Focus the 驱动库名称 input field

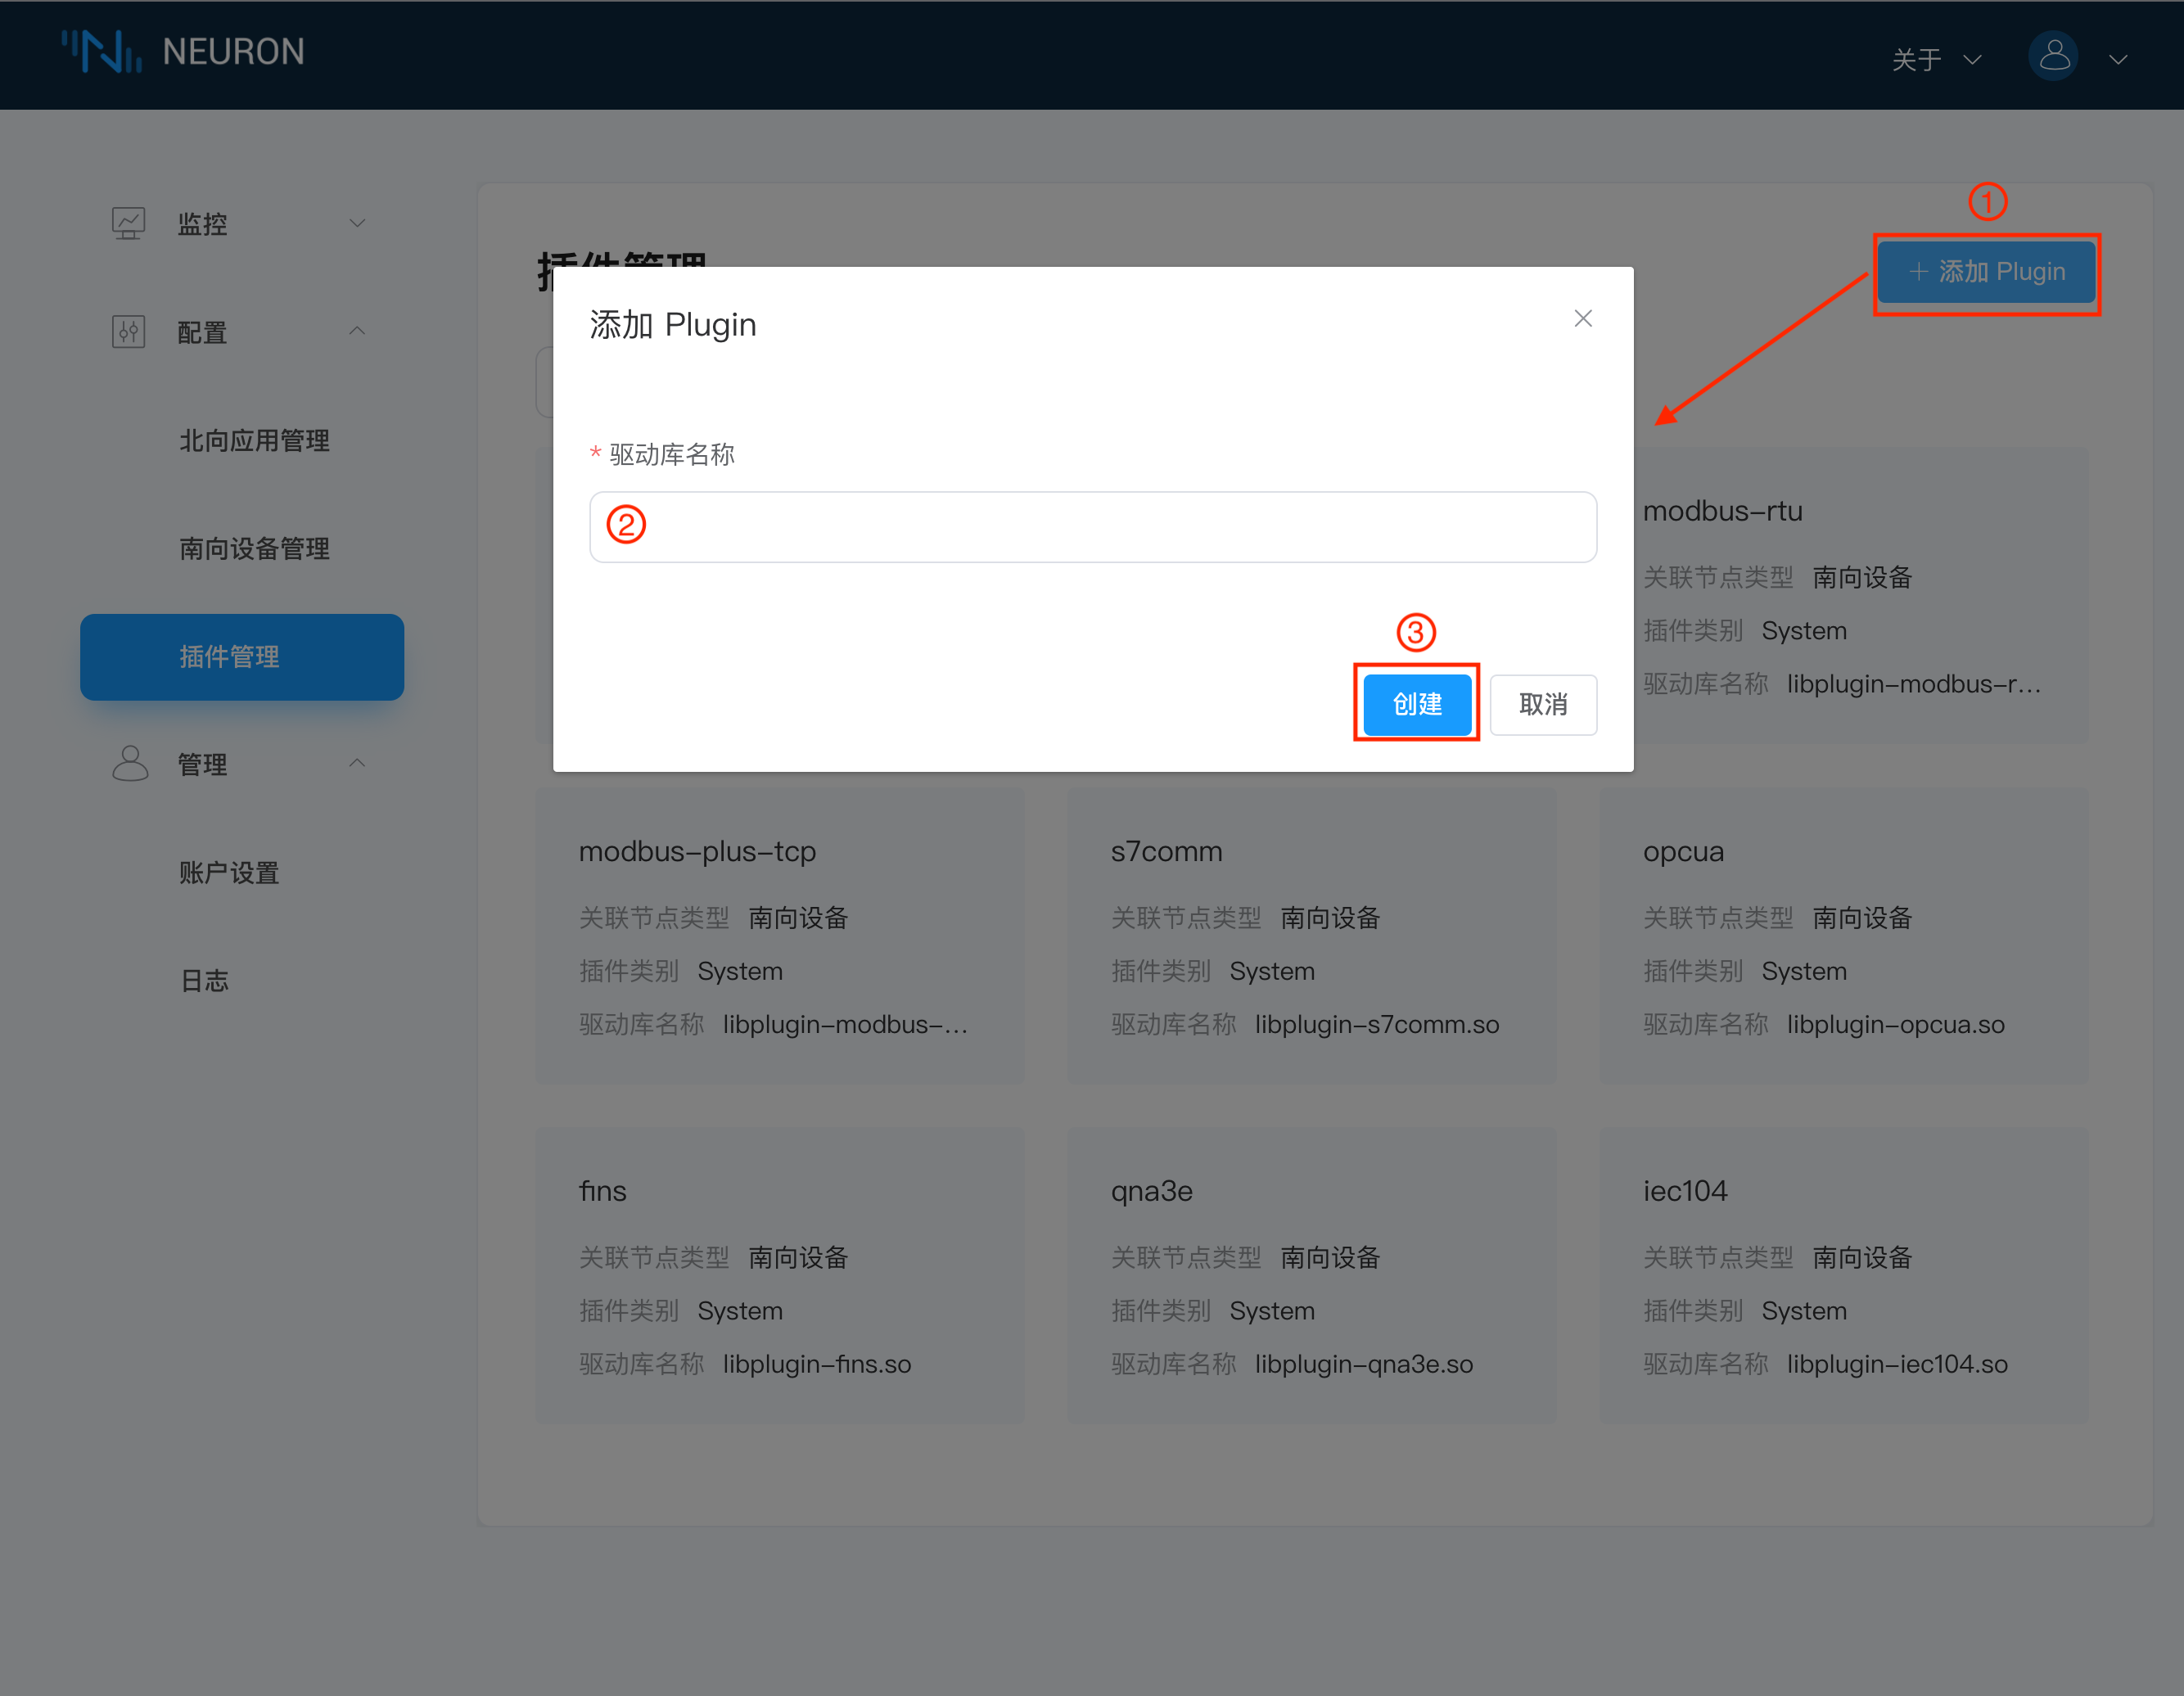click(1093, 527)
